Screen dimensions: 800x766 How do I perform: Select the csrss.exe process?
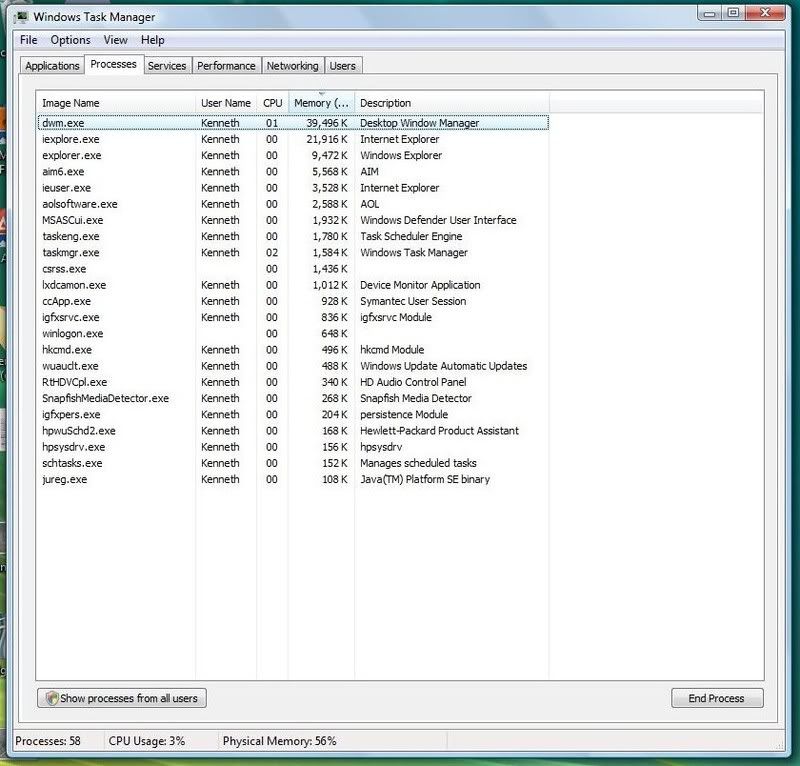click(293, 269)
